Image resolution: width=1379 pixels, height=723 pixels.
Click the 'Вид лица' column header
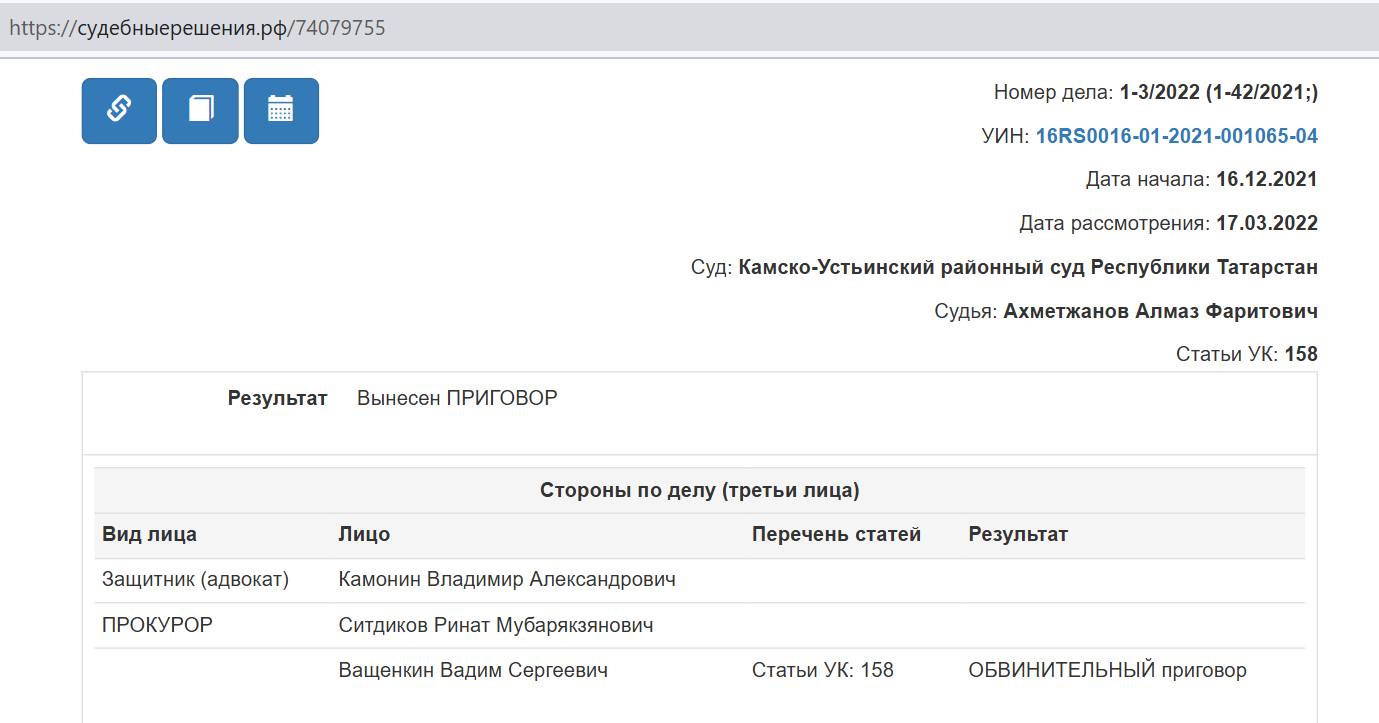point(149,535)
